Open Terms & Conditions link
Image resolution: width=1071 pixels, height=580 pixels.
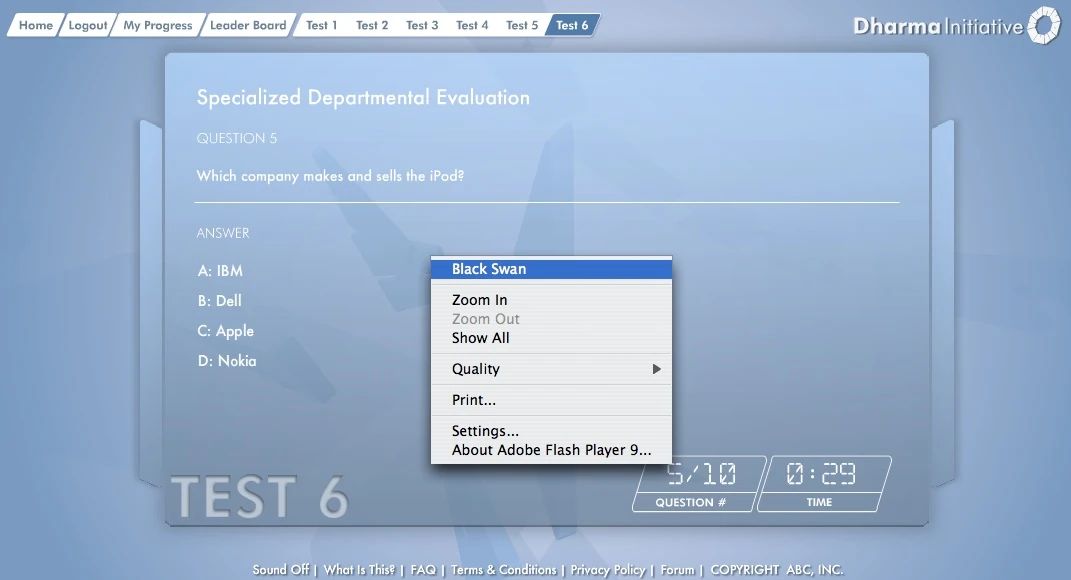(503, 570)
